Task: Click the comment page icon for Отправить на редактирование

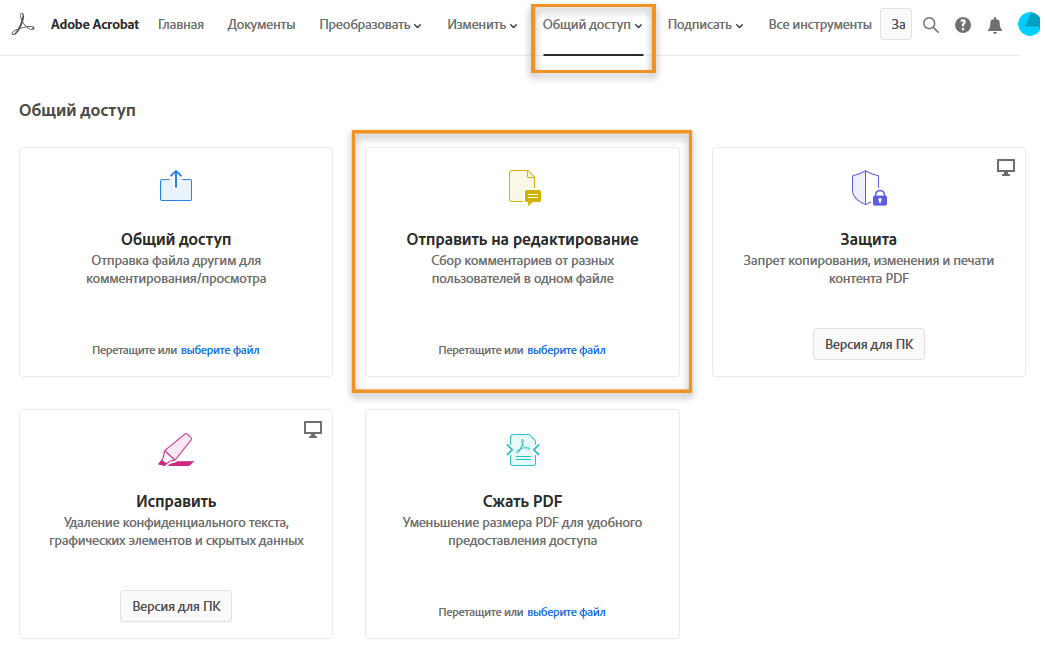Action: (524, 187)
